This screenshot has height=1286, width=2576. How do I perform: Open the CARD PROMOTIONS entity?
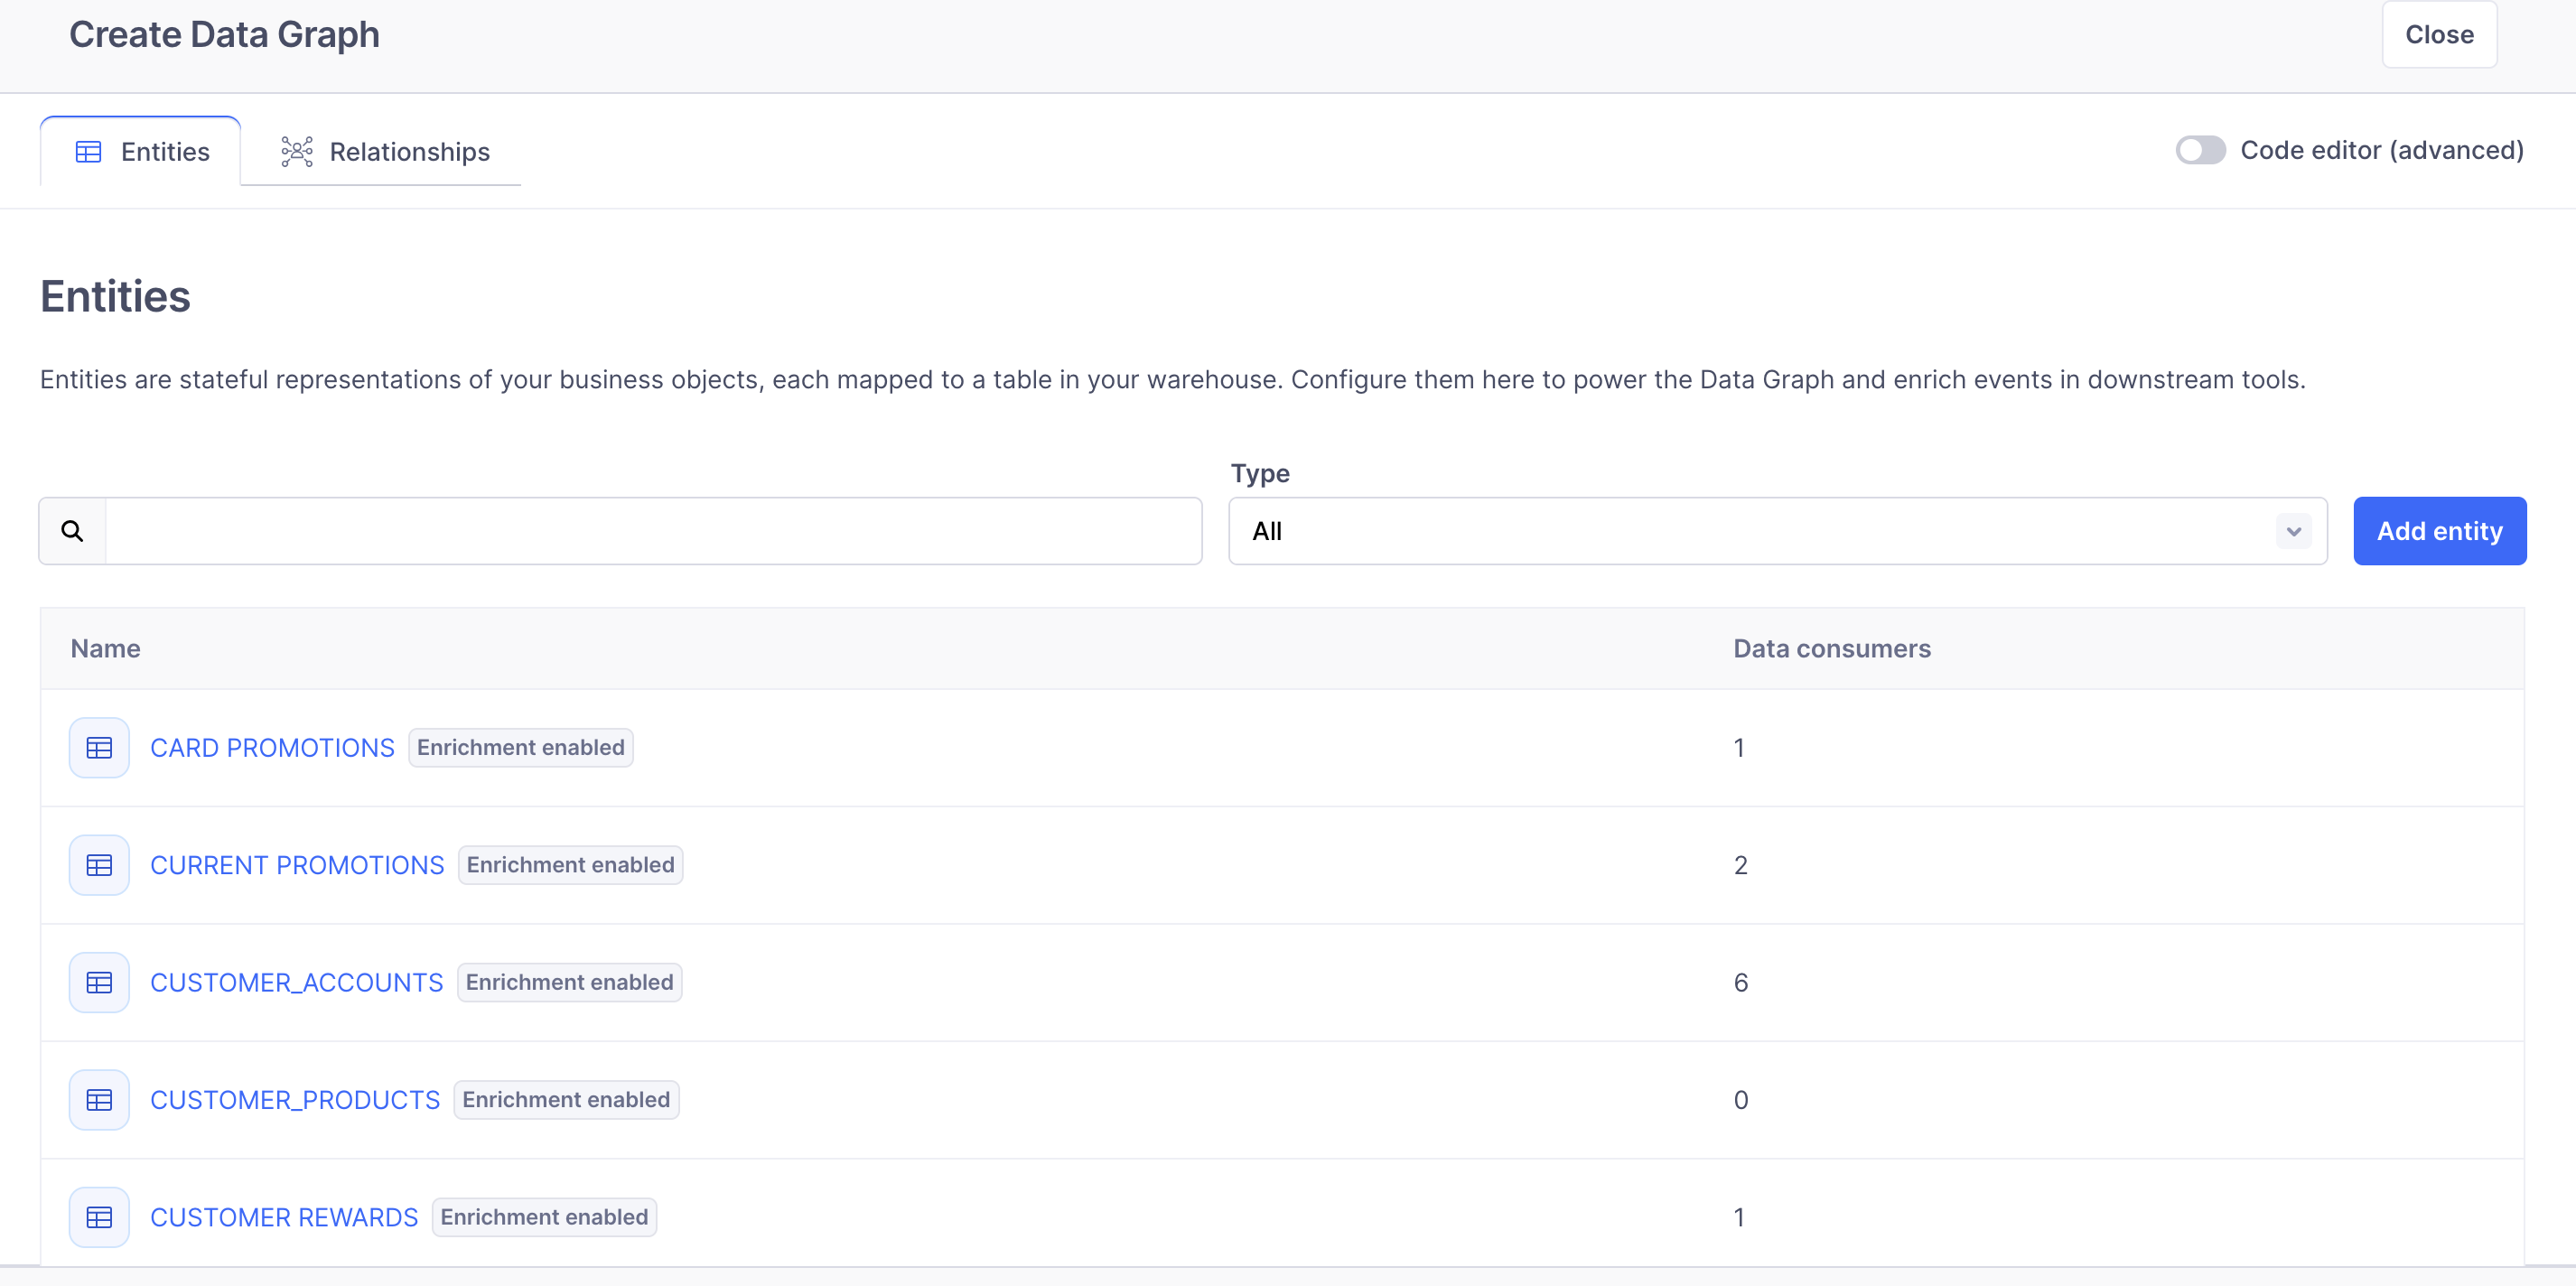(x=271, y=747)
